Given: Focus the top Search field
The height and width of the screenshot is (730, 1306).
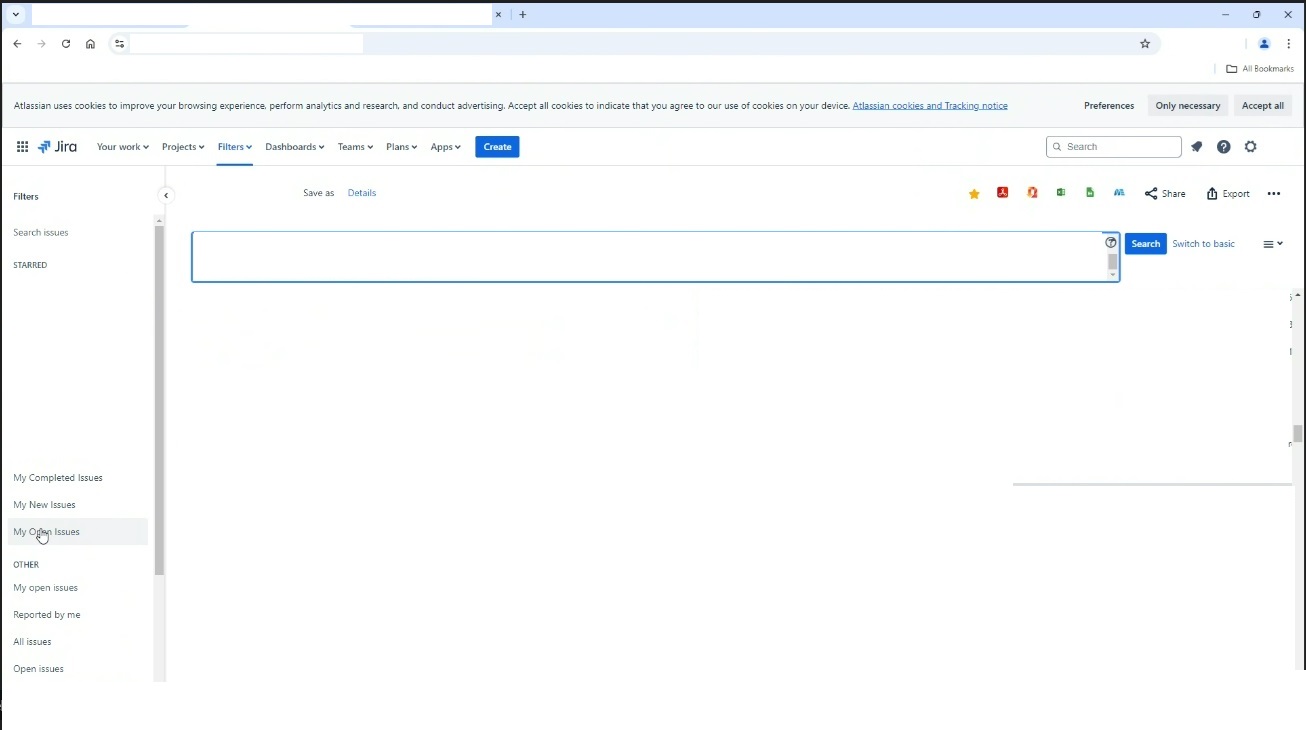Looking at the screenshot, I should click(x=1114, y=147).
